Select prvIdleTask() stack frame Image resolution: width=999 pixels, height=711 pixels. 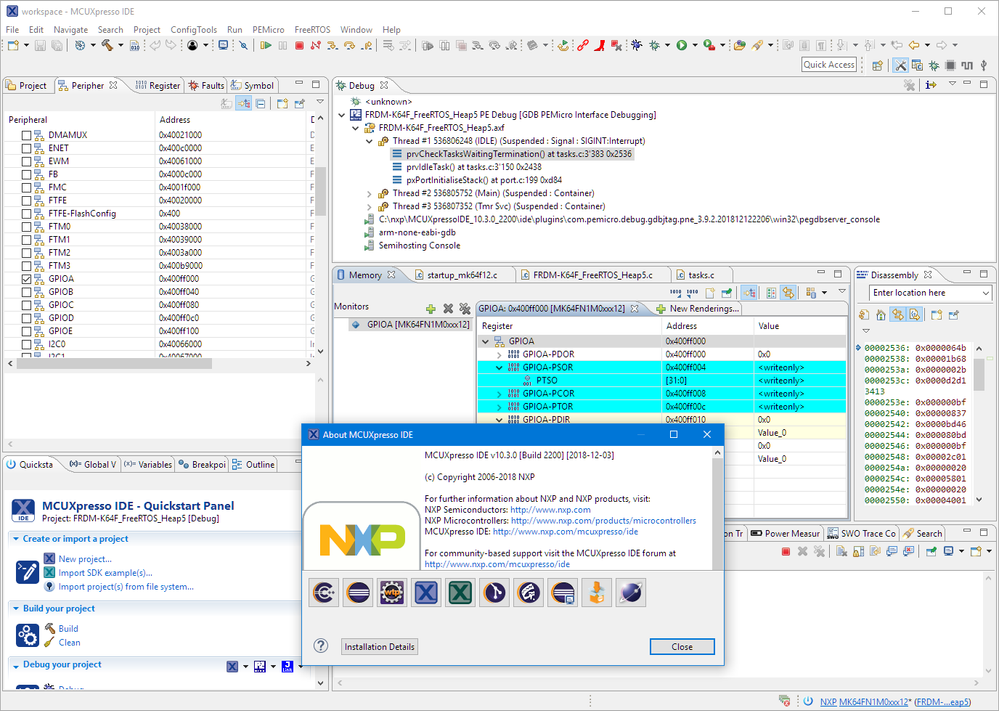click(x=473, y=167)
